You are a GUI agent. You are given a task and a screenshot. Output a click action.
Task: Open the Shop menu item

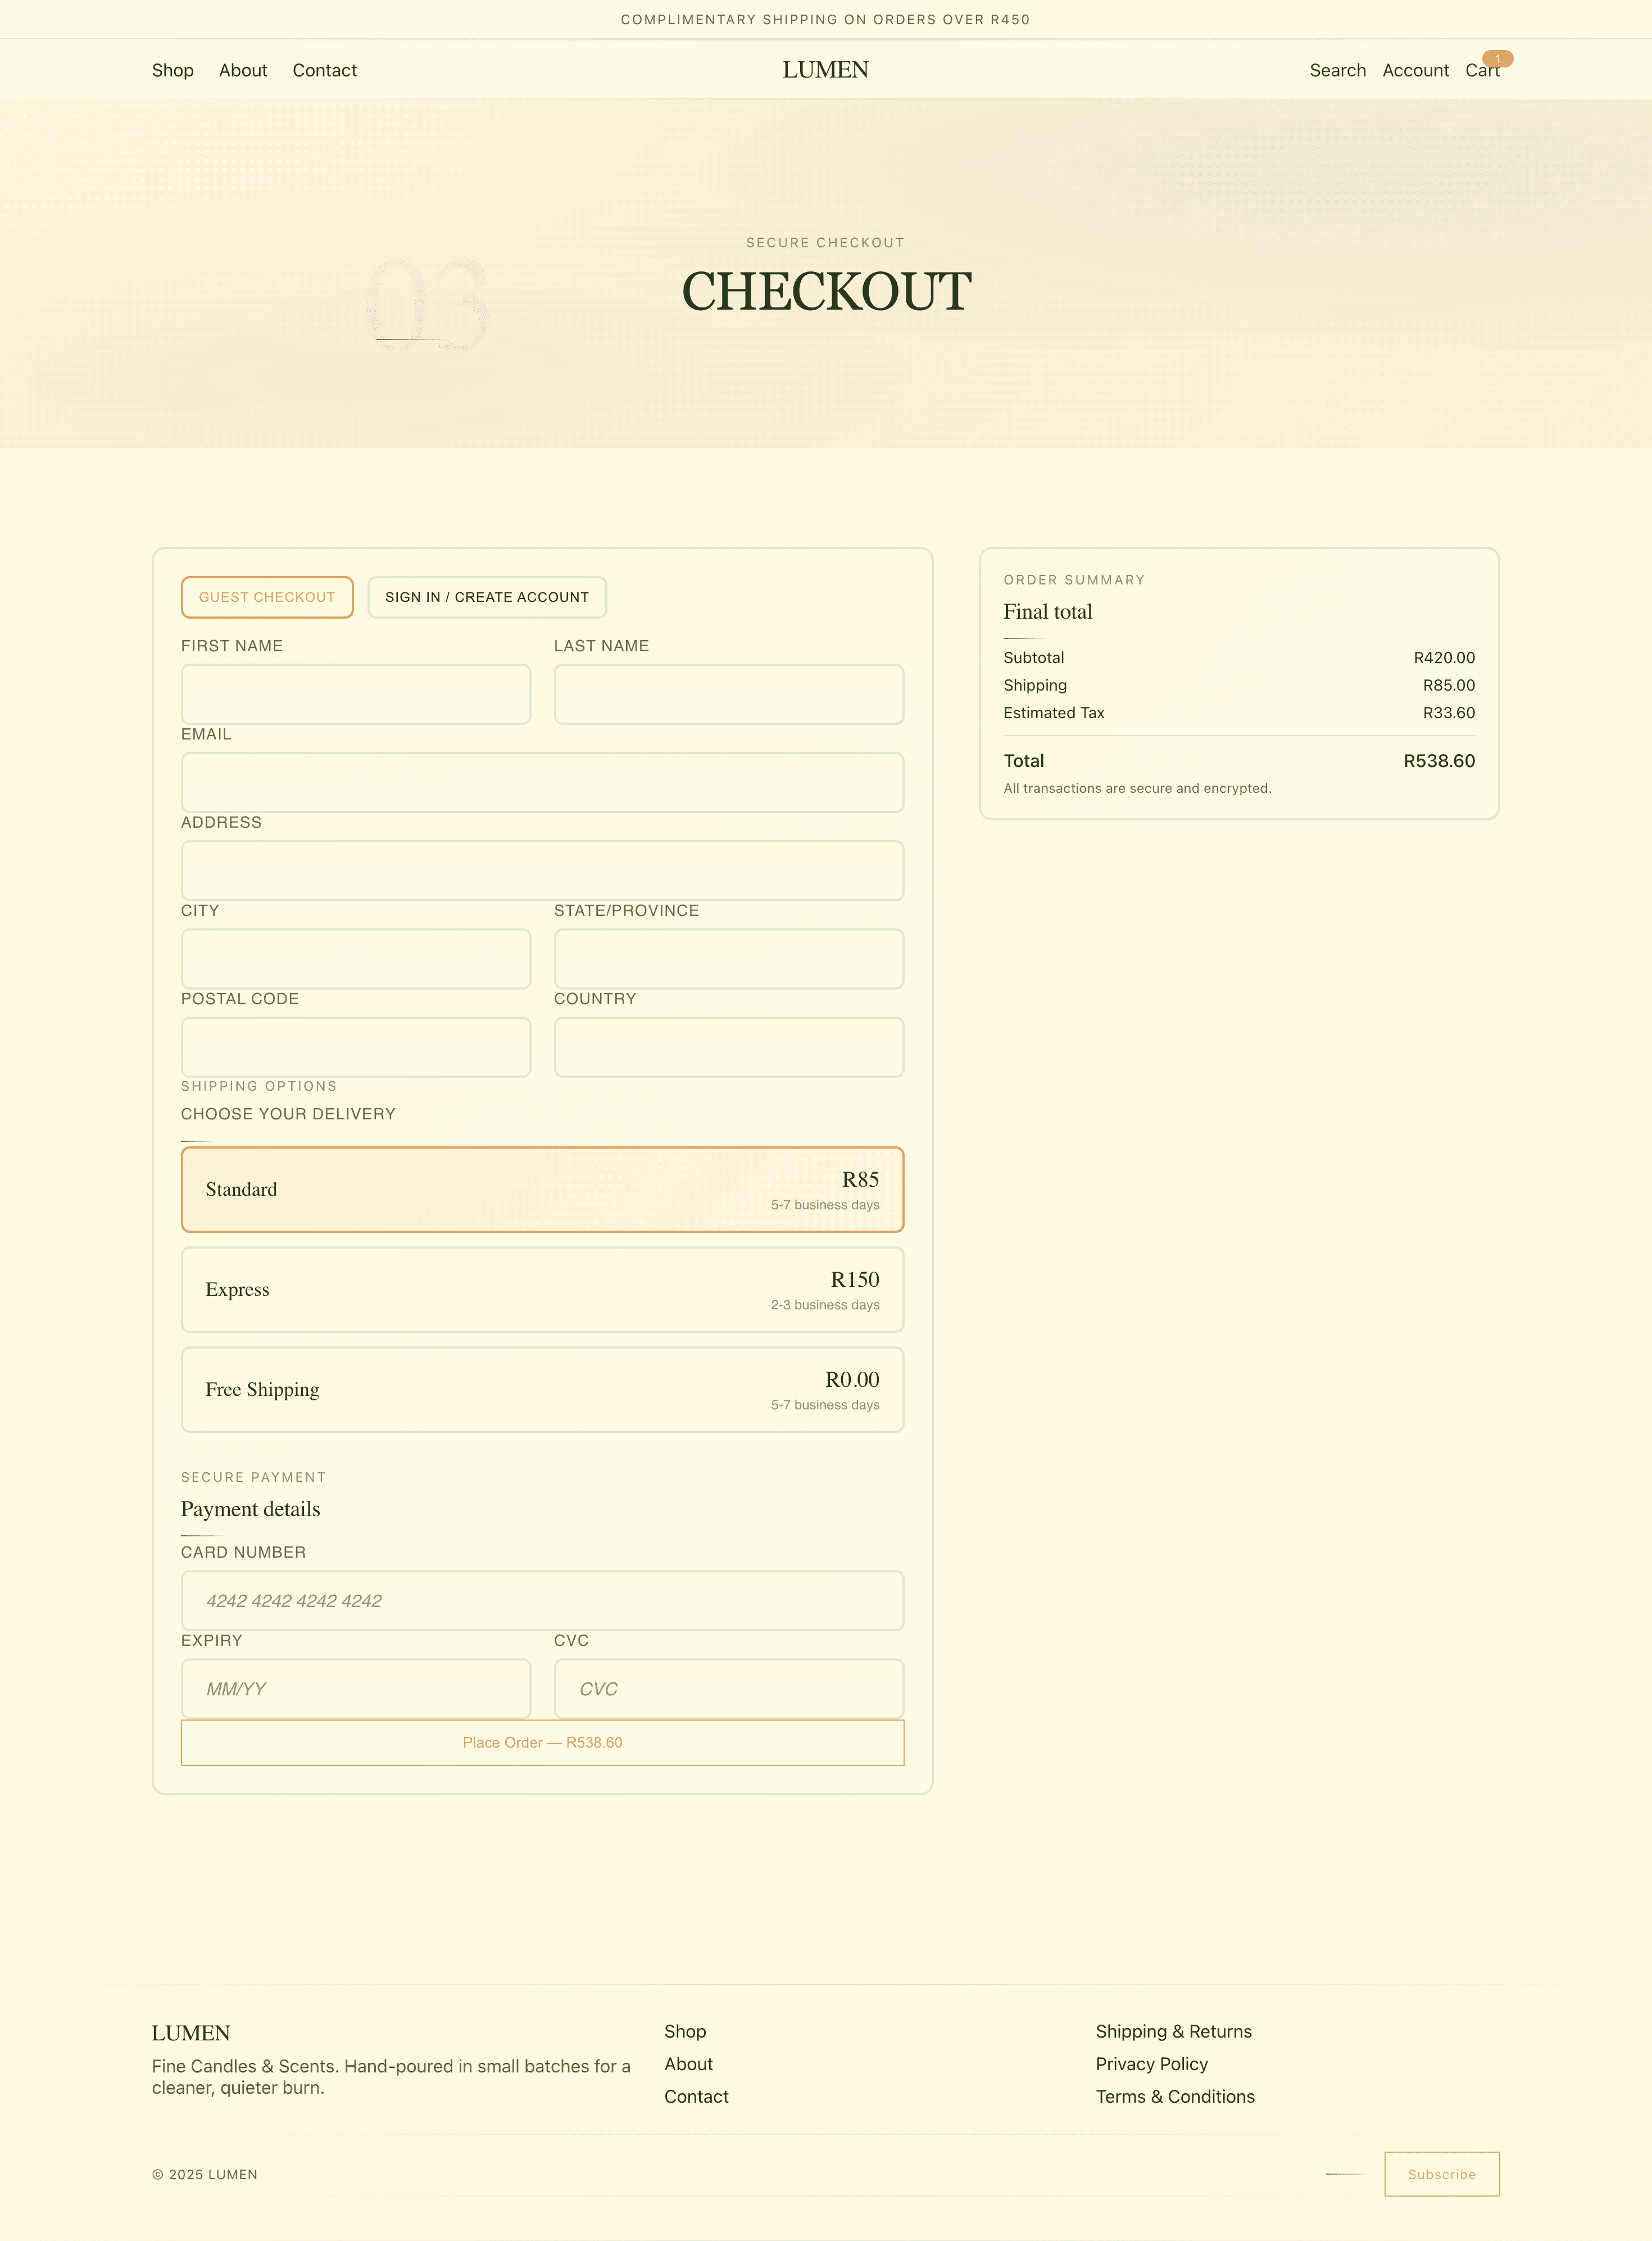173,70
